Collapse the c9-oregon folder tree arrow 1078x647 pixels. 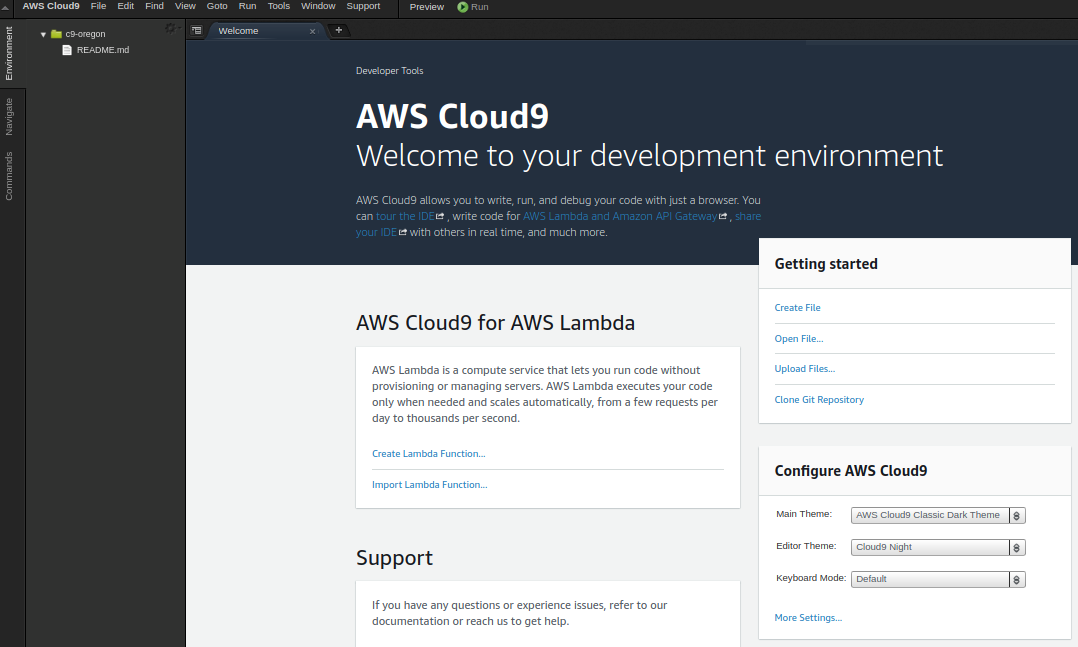pyautogui.click(x=43, y=34)
